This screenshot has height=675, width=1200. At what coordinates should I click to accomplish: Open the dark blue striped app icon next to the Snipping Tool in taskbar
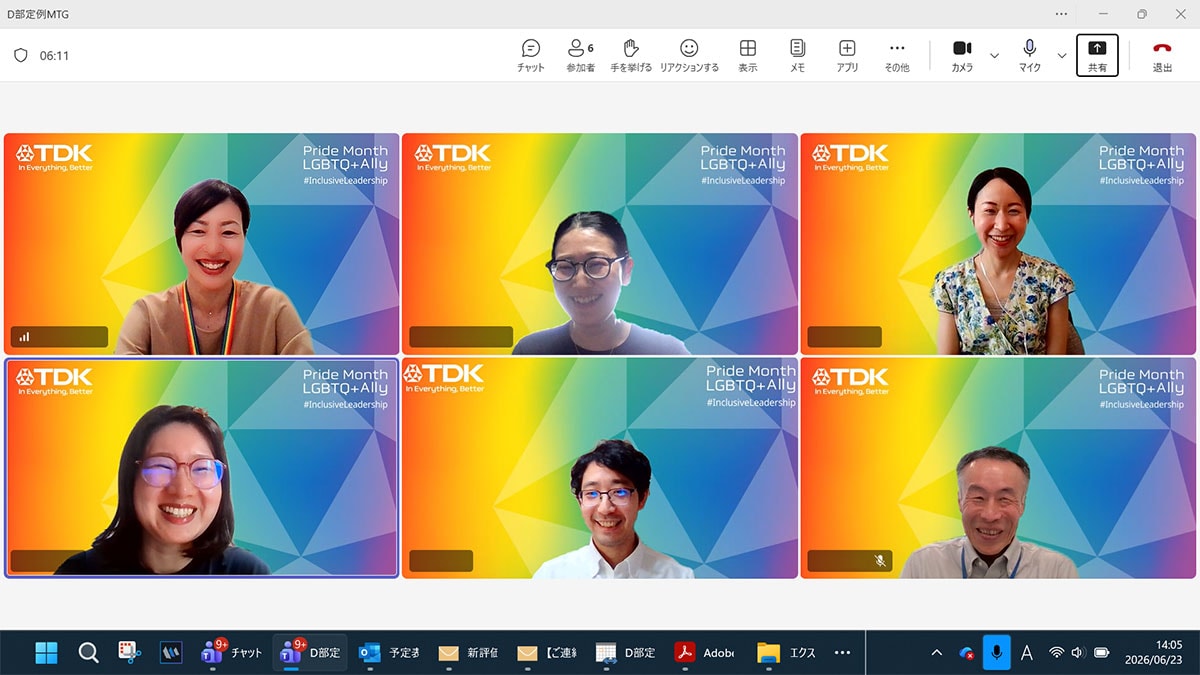click(x=170, y=653)
